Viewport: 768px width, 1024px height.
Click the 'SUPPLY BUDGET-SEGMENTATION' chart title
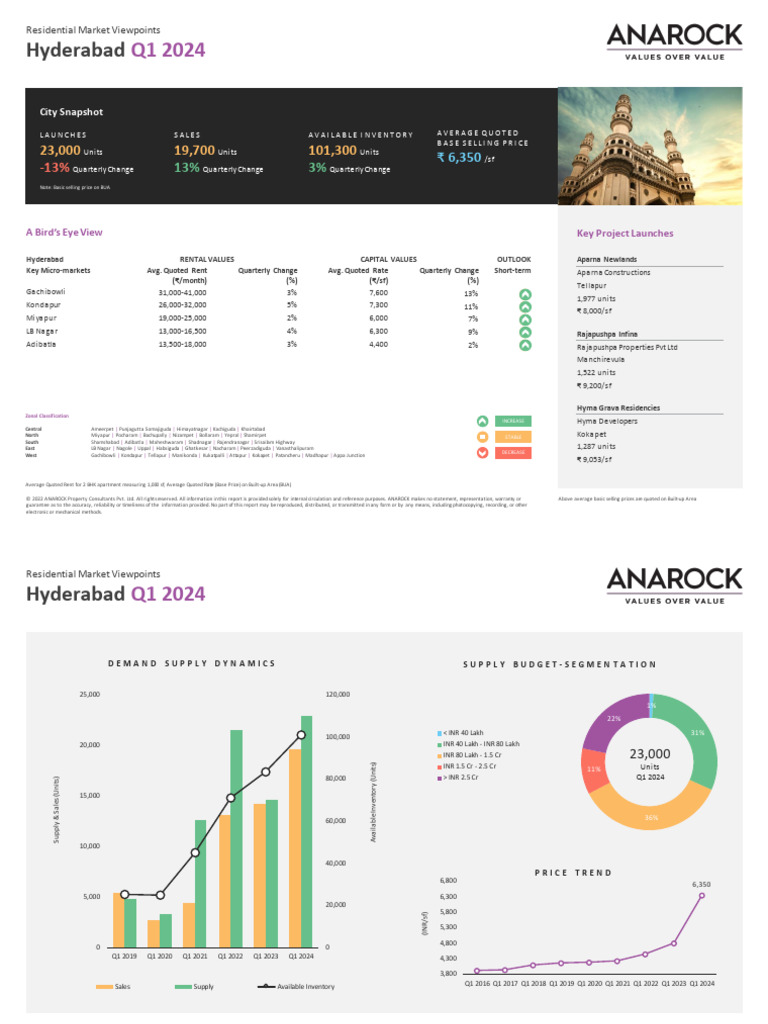(x=560, y=664)
